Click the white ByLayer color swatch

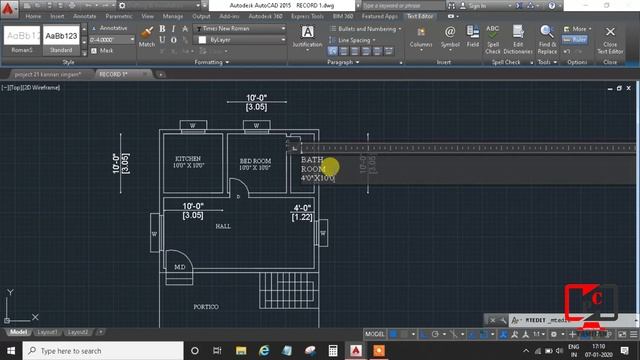202,40
